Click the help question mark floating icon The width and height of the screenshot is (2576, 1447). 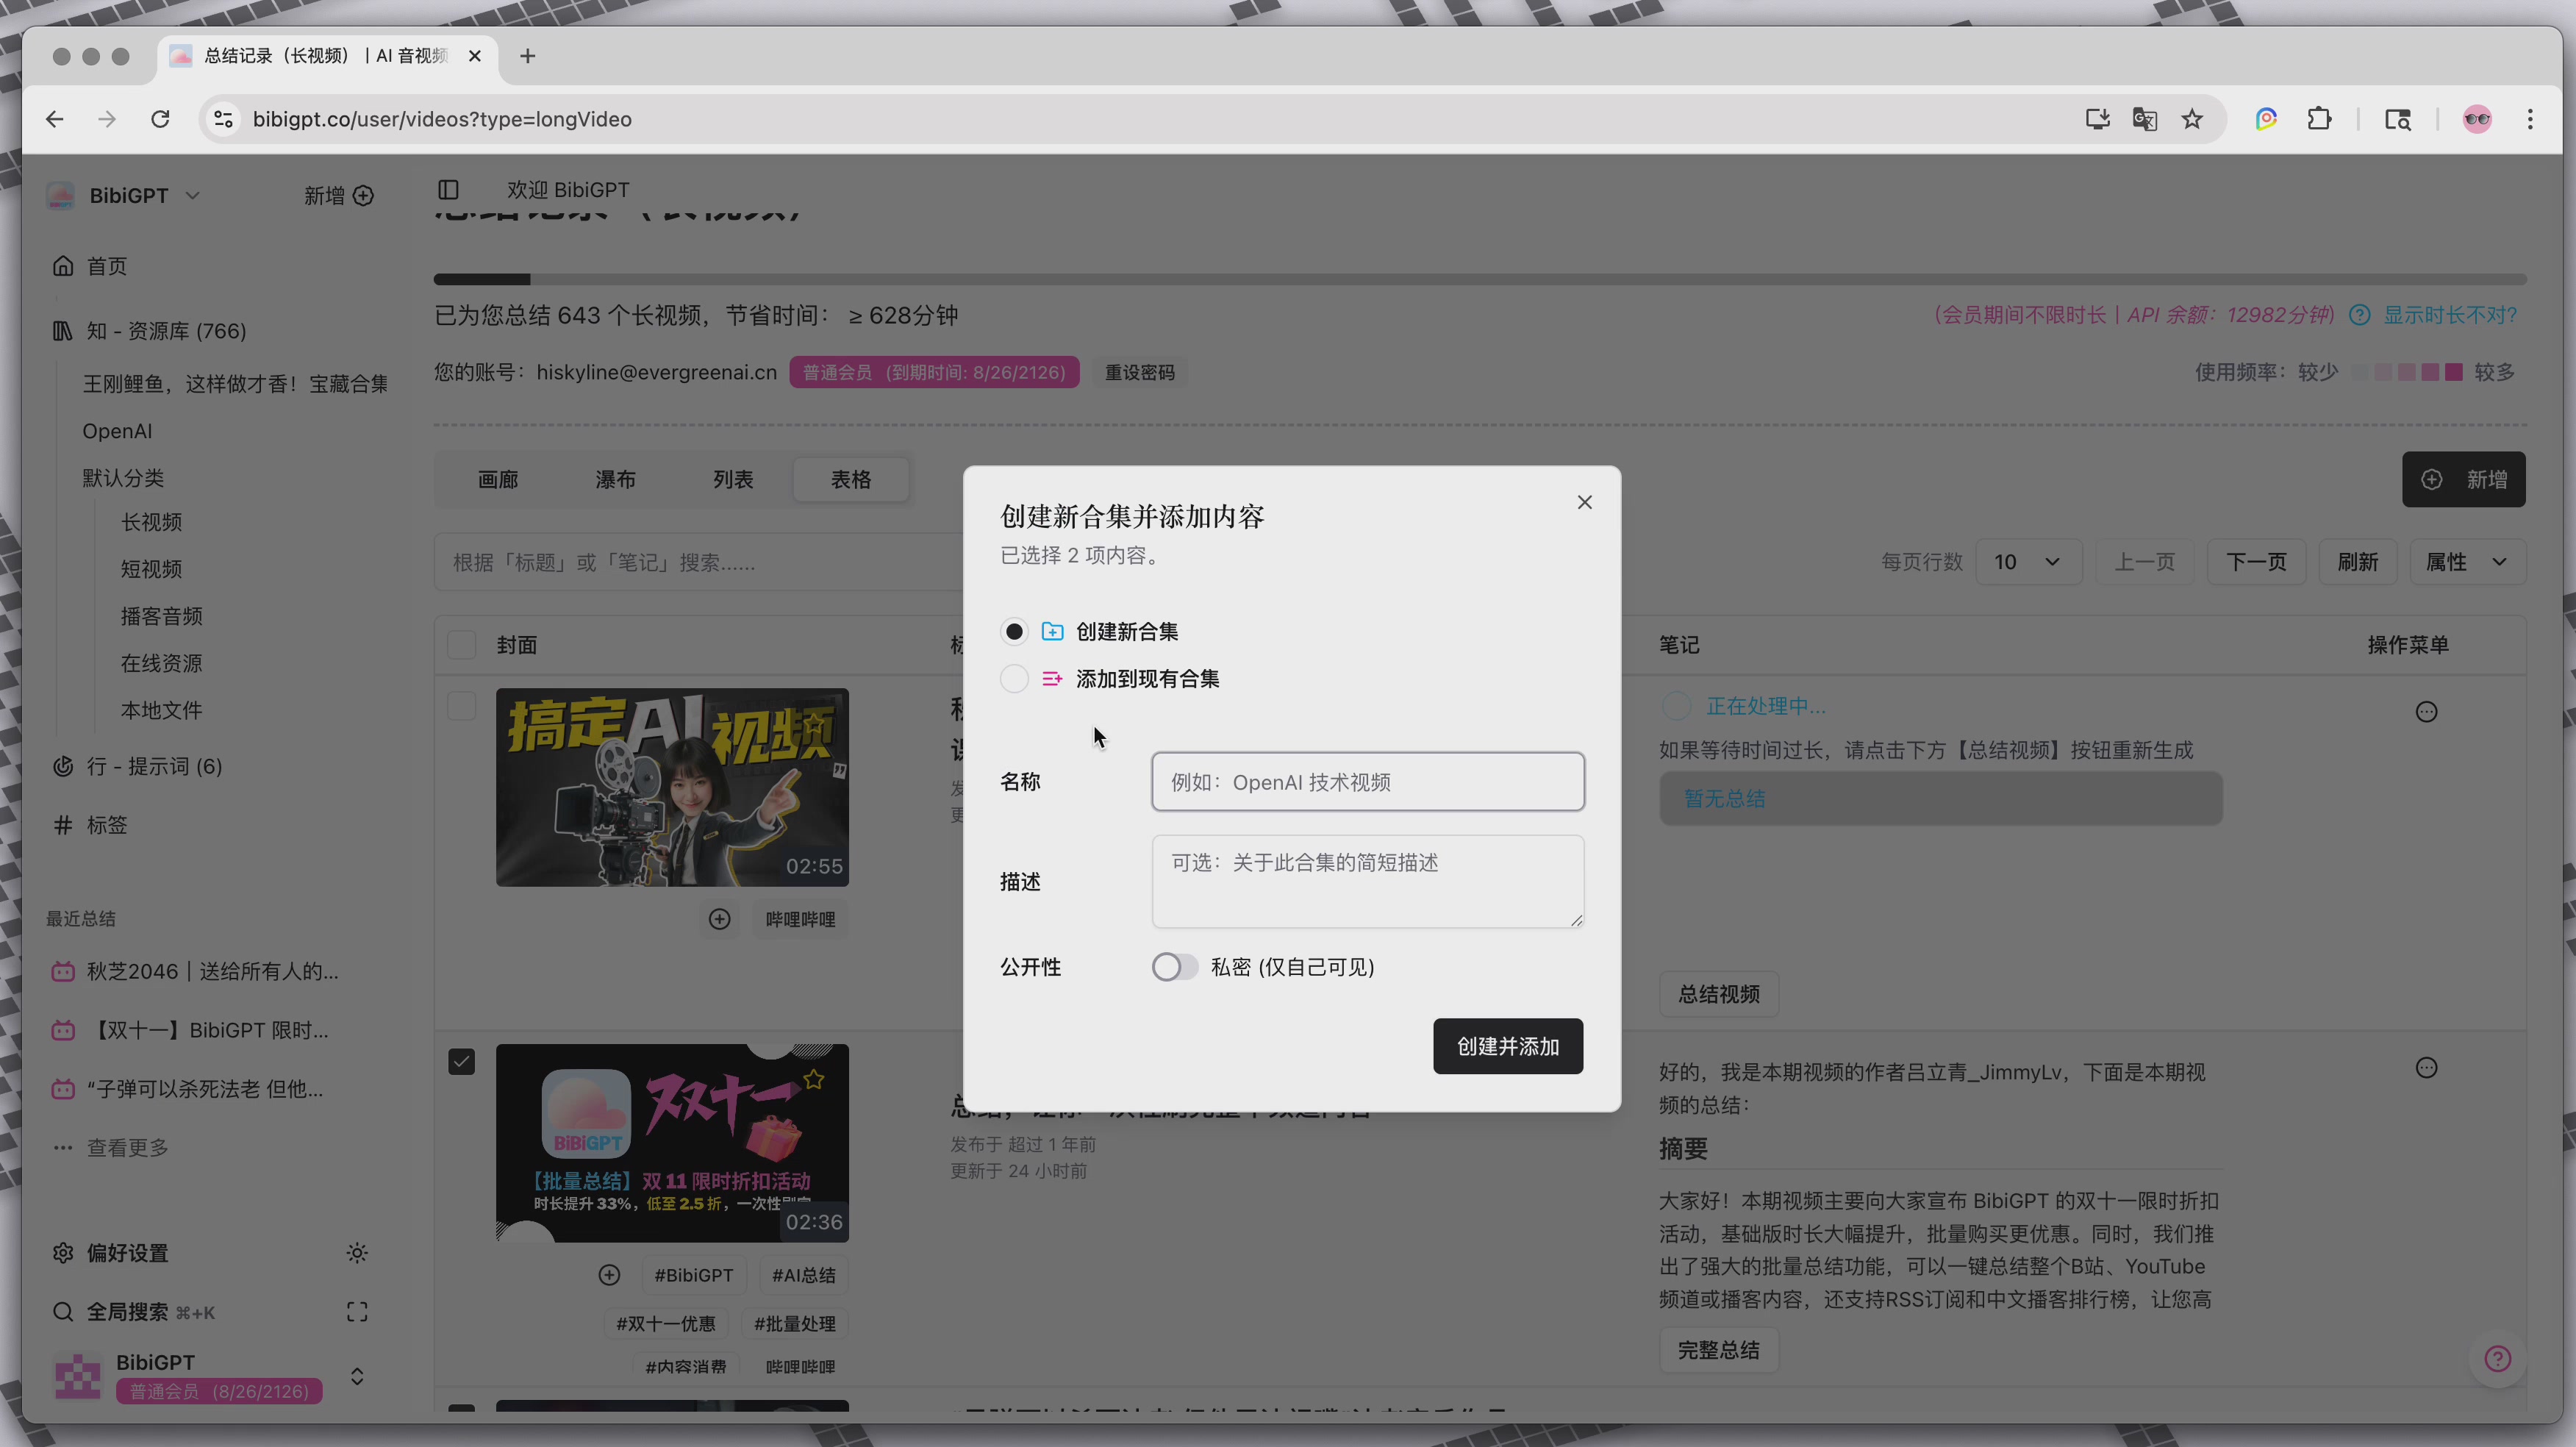[x=2497, y=1358]
